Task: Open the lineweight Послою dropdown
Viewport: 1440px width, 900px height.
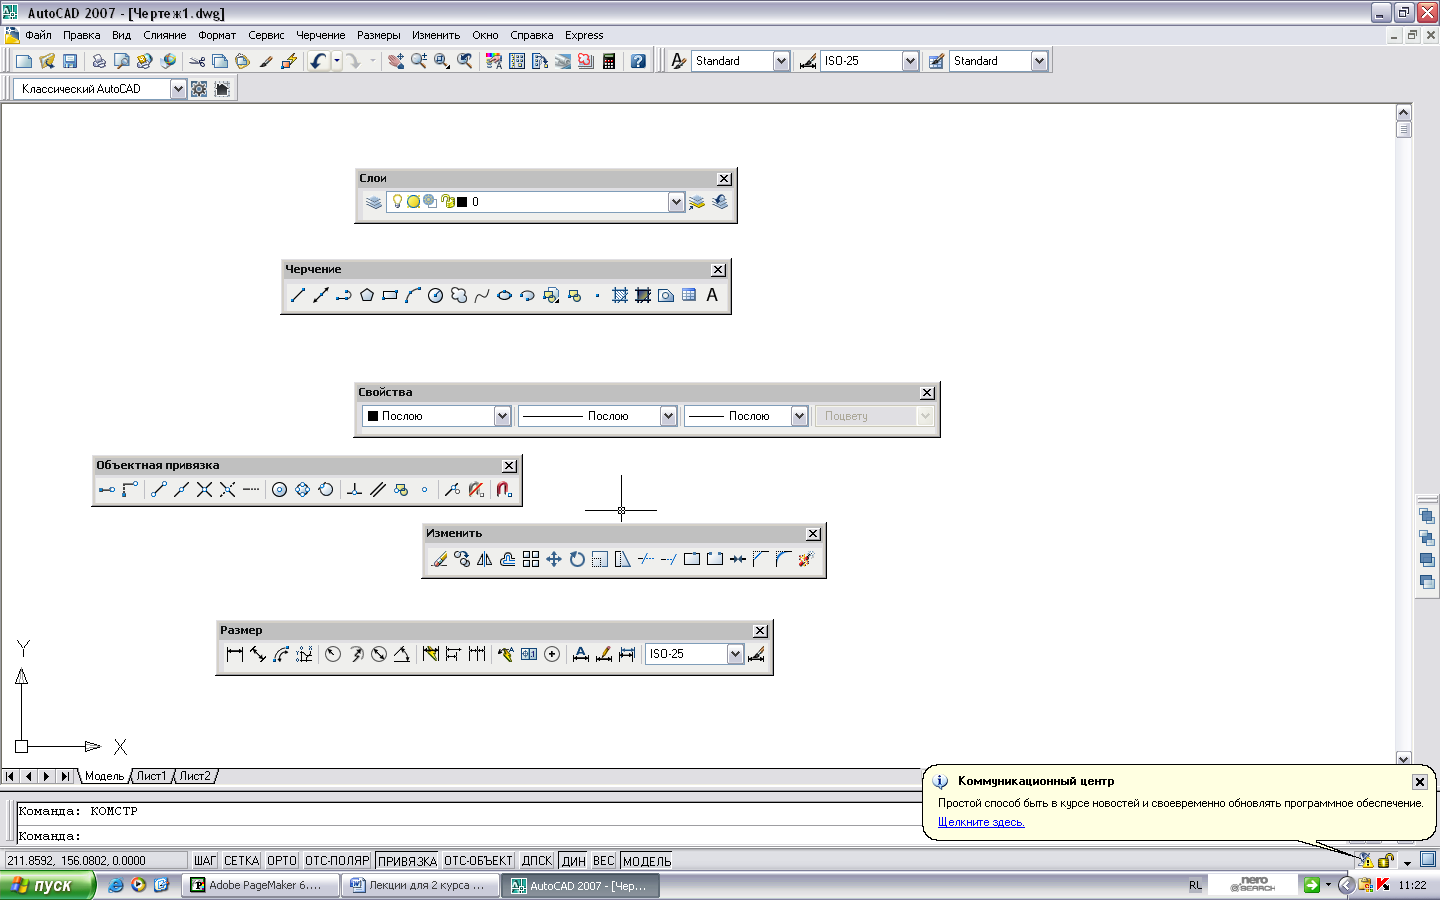Action: coord(799,416)
